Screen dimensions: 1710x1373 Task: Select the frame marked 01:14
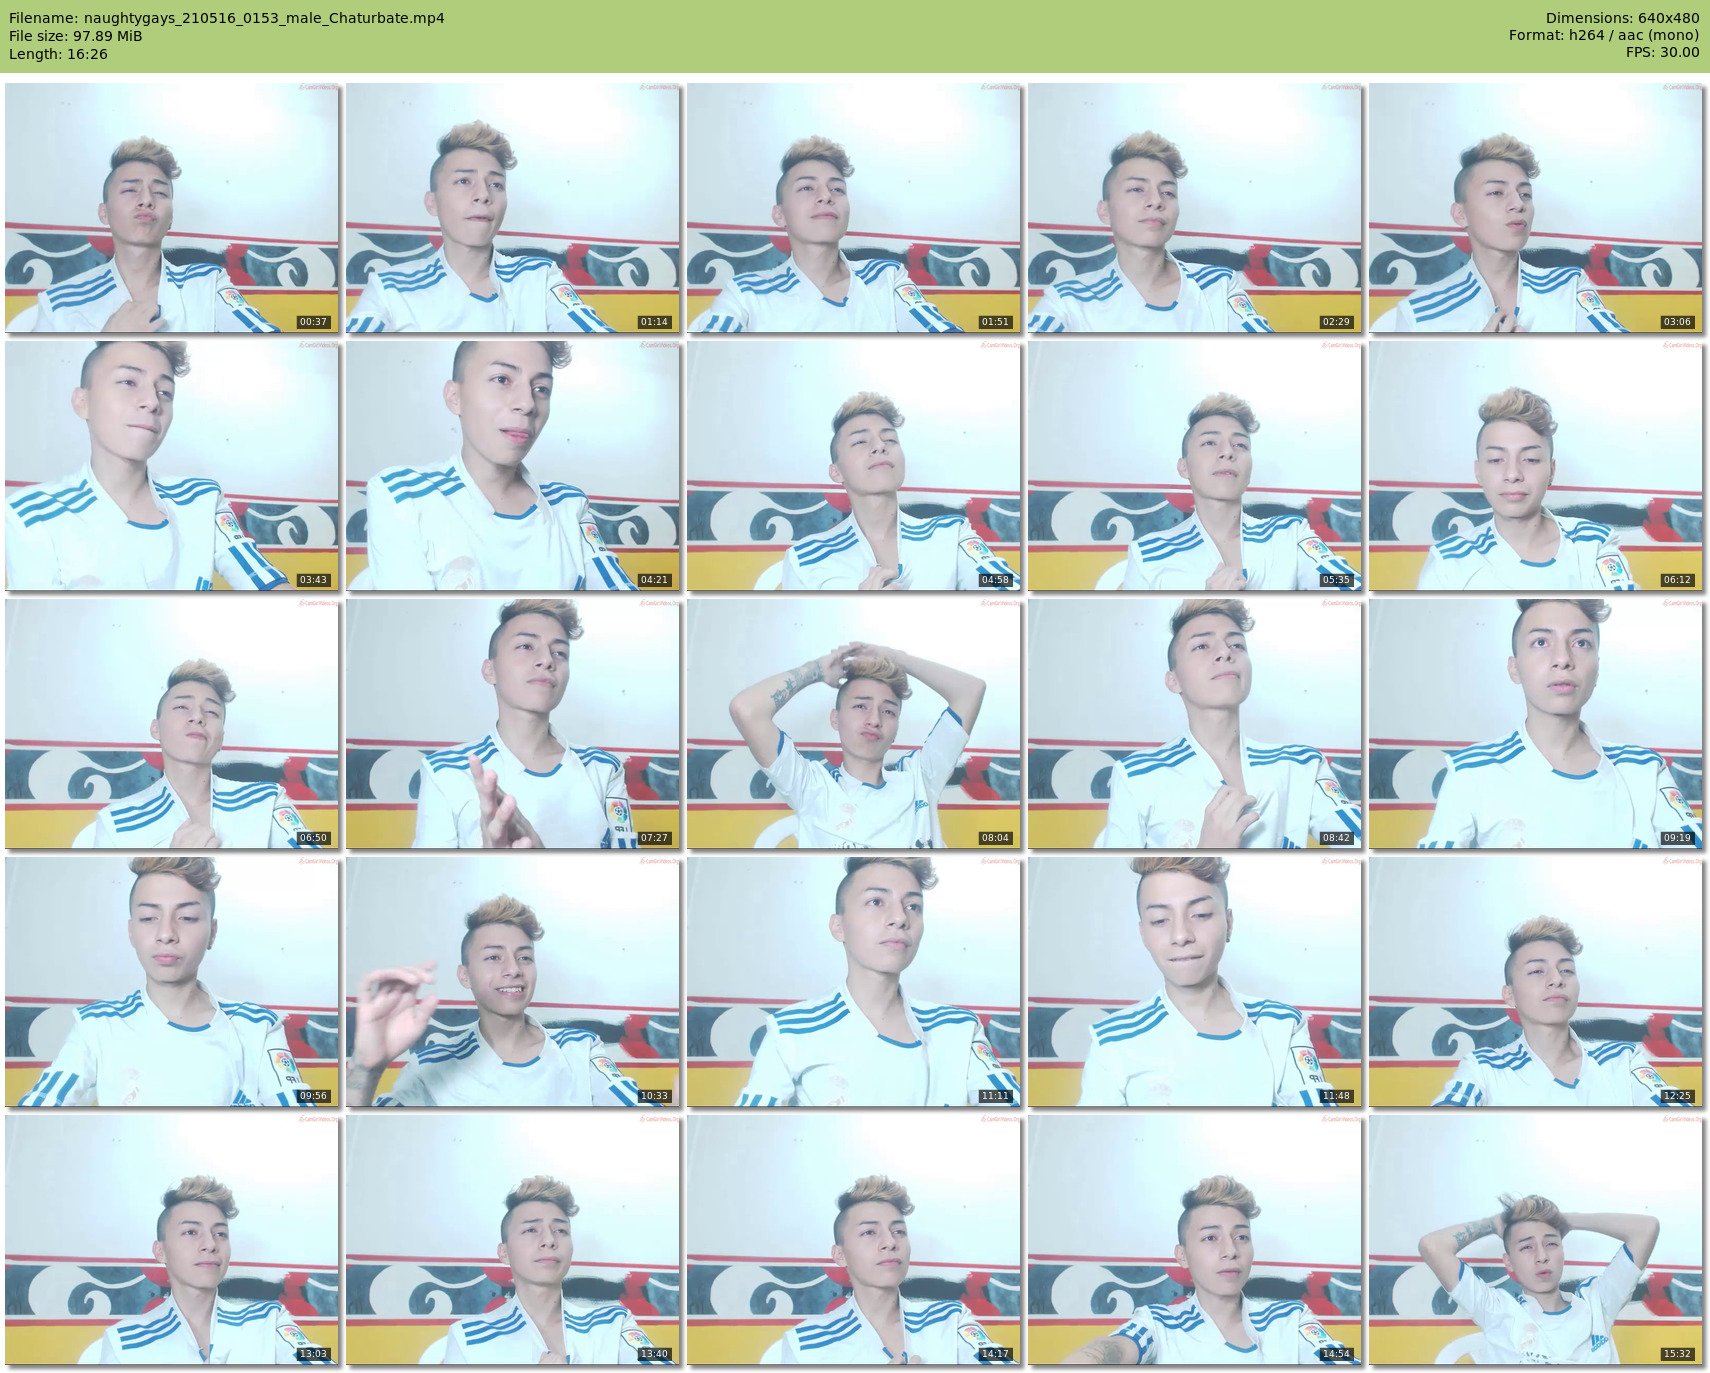[513, 208]
